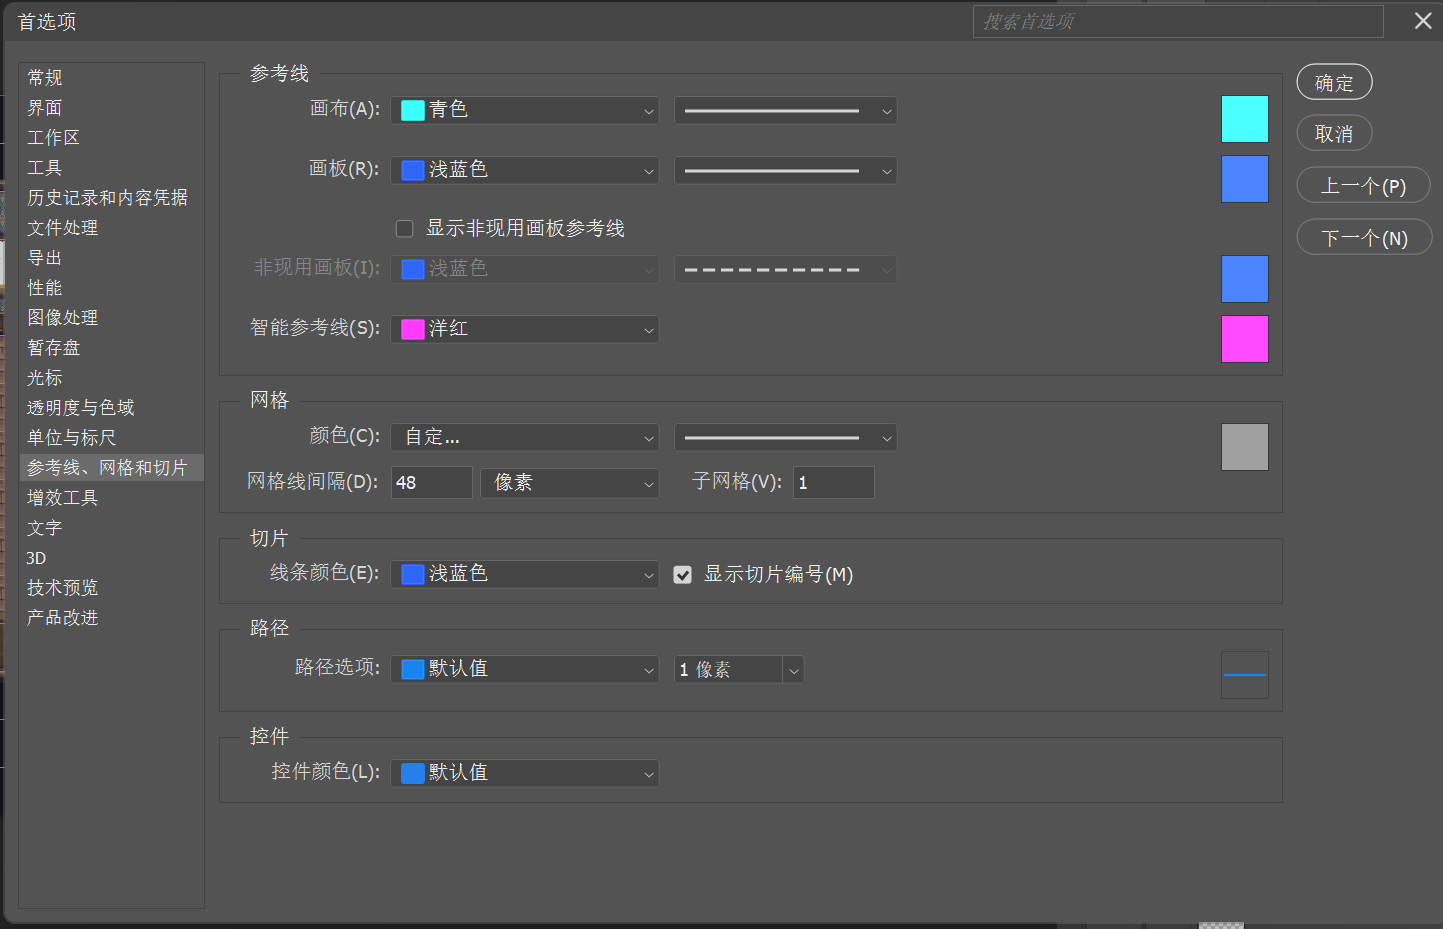Go to previous page with 上一个(P)
Screen dimensions: 1443x929
coord(1364,186)
